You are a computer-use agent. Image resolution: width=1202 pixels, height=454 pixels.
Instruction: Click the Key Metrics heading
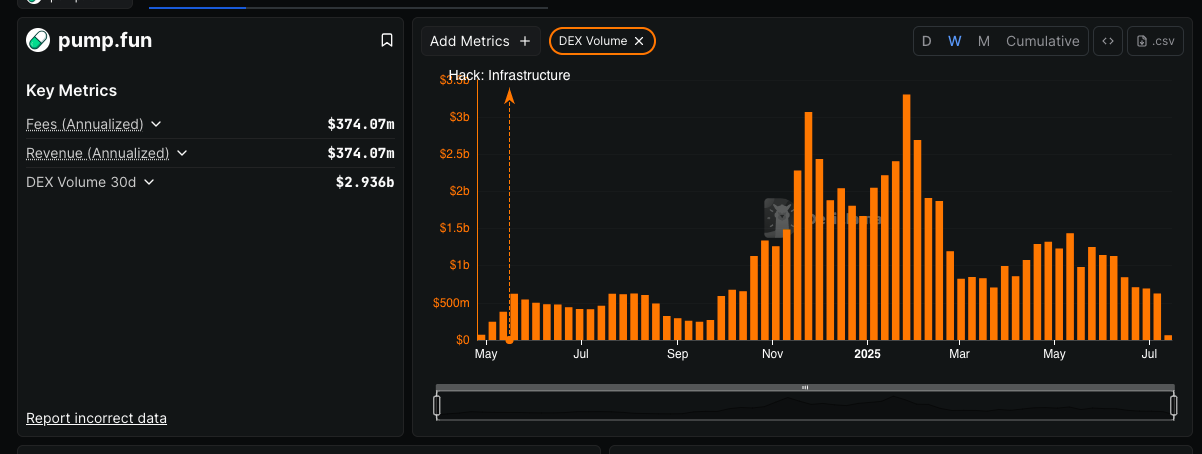(x=71, y=90)
